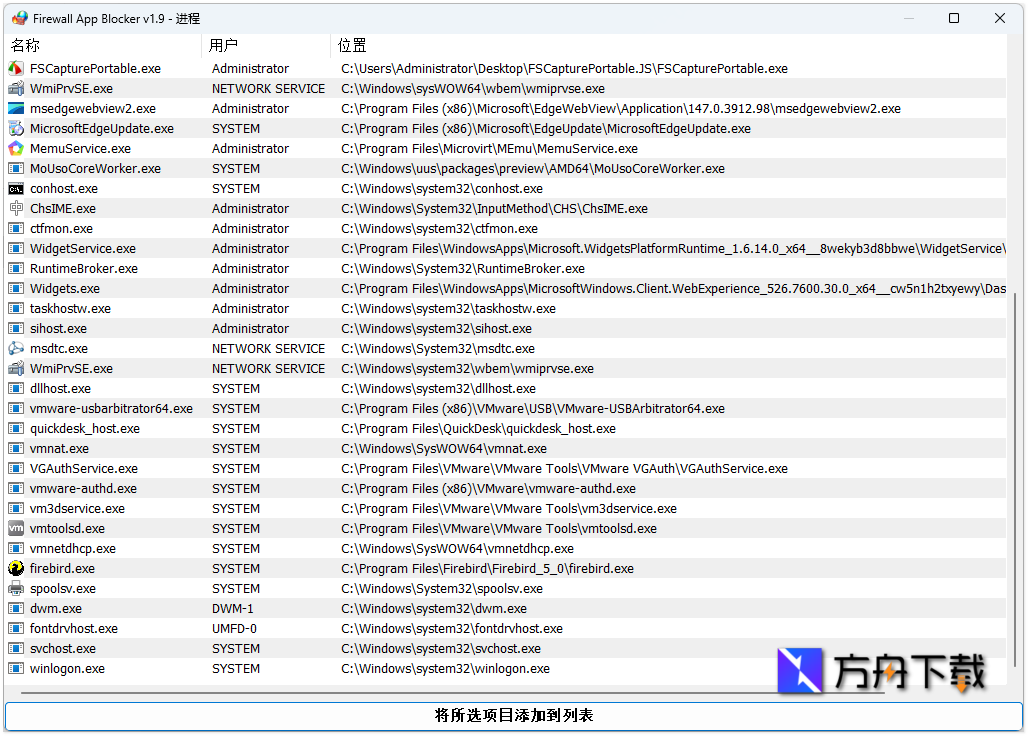Click the firebird.exe icon

pyautogui.click(x=16, y=568)
